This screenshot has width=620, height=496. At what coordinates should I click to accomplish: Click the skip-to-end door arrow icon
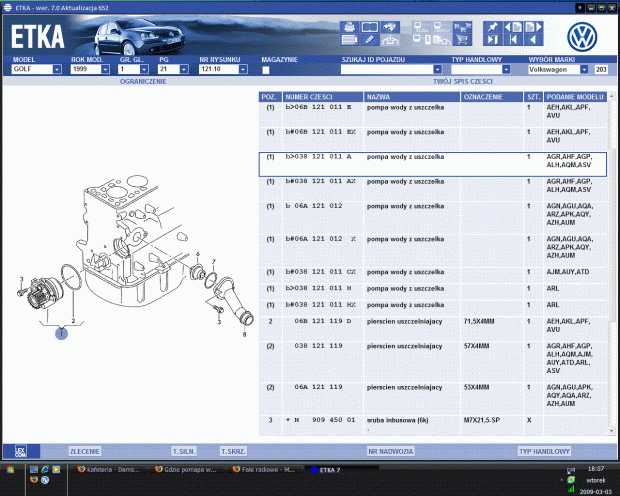(493, 40)
